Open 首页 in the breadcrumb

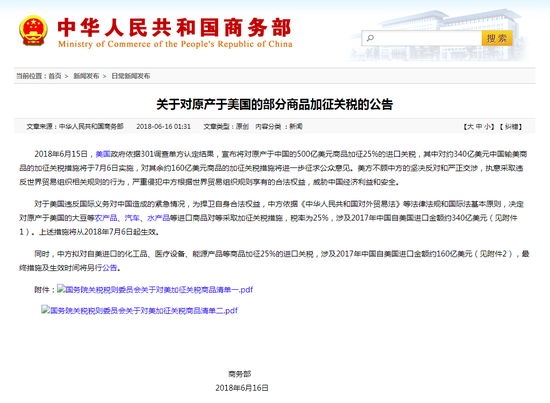click(55, 76)
